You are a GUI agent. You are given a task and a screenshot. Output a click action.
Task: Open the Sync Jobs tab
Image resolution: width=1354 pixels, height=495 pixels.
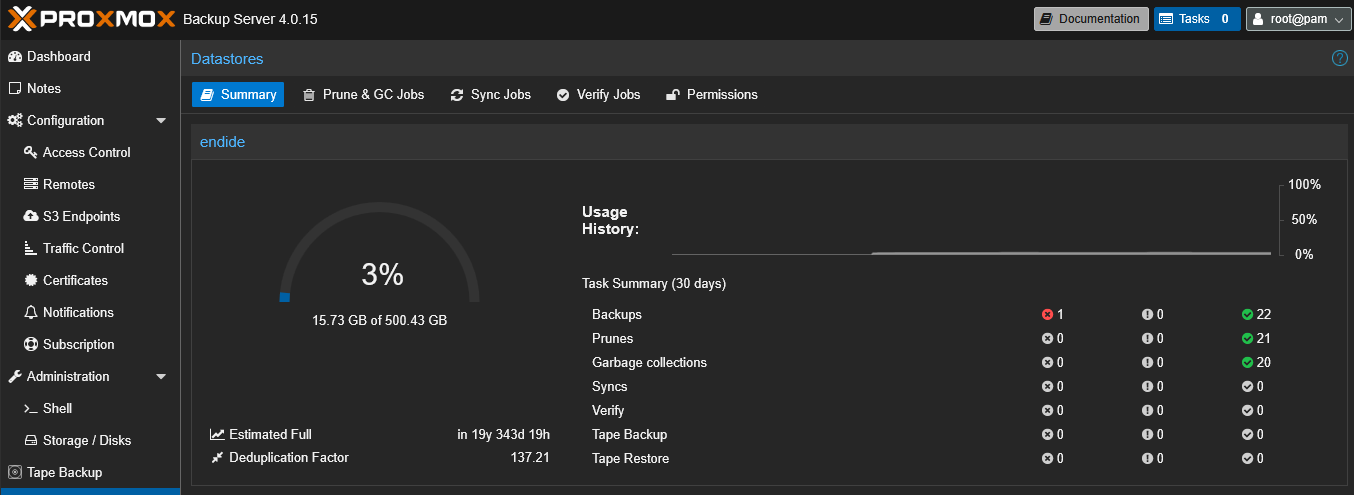(x=490, y=95)
